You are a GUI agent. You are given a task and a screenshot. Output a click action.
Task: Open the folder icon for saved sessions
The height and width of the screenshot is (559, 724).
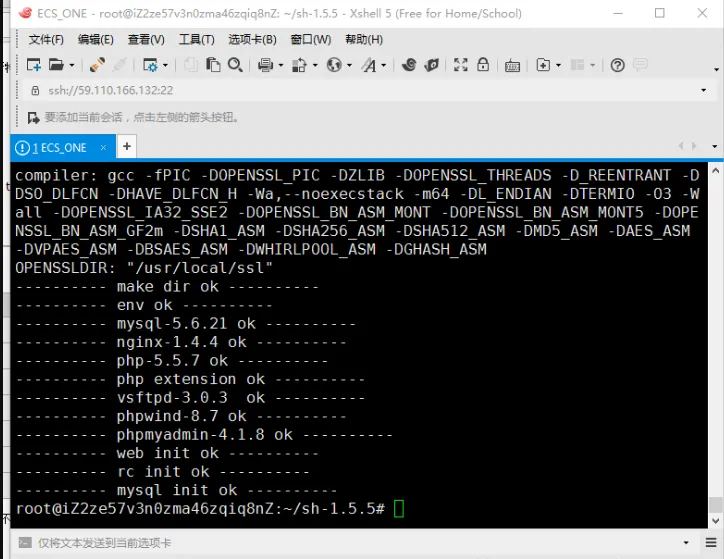click(56, 65)
